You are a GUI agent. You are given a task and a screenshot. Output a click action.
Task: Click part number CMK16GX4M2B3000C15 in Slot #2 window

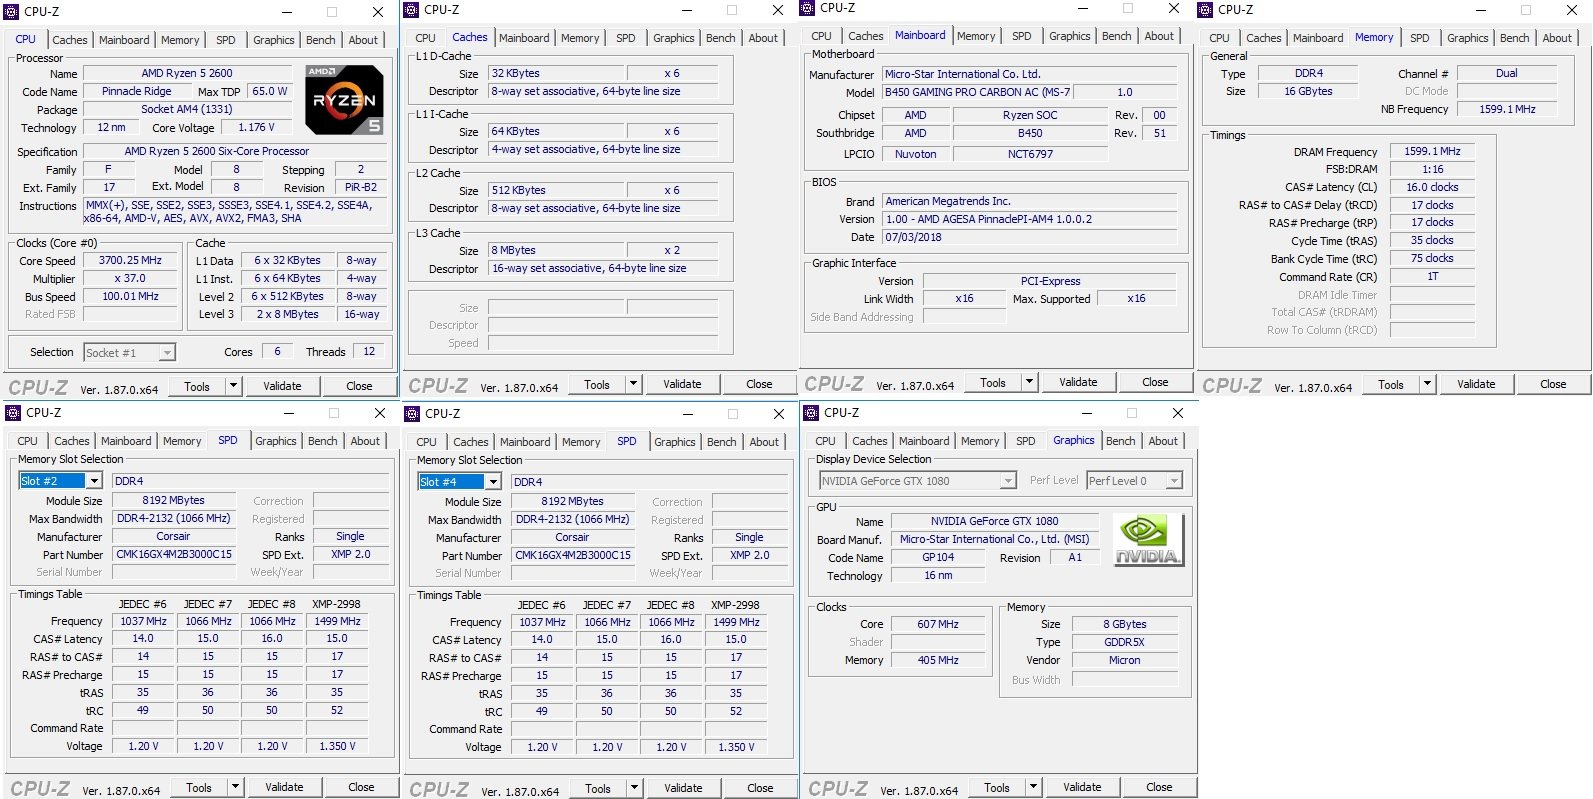coord(174,554)
